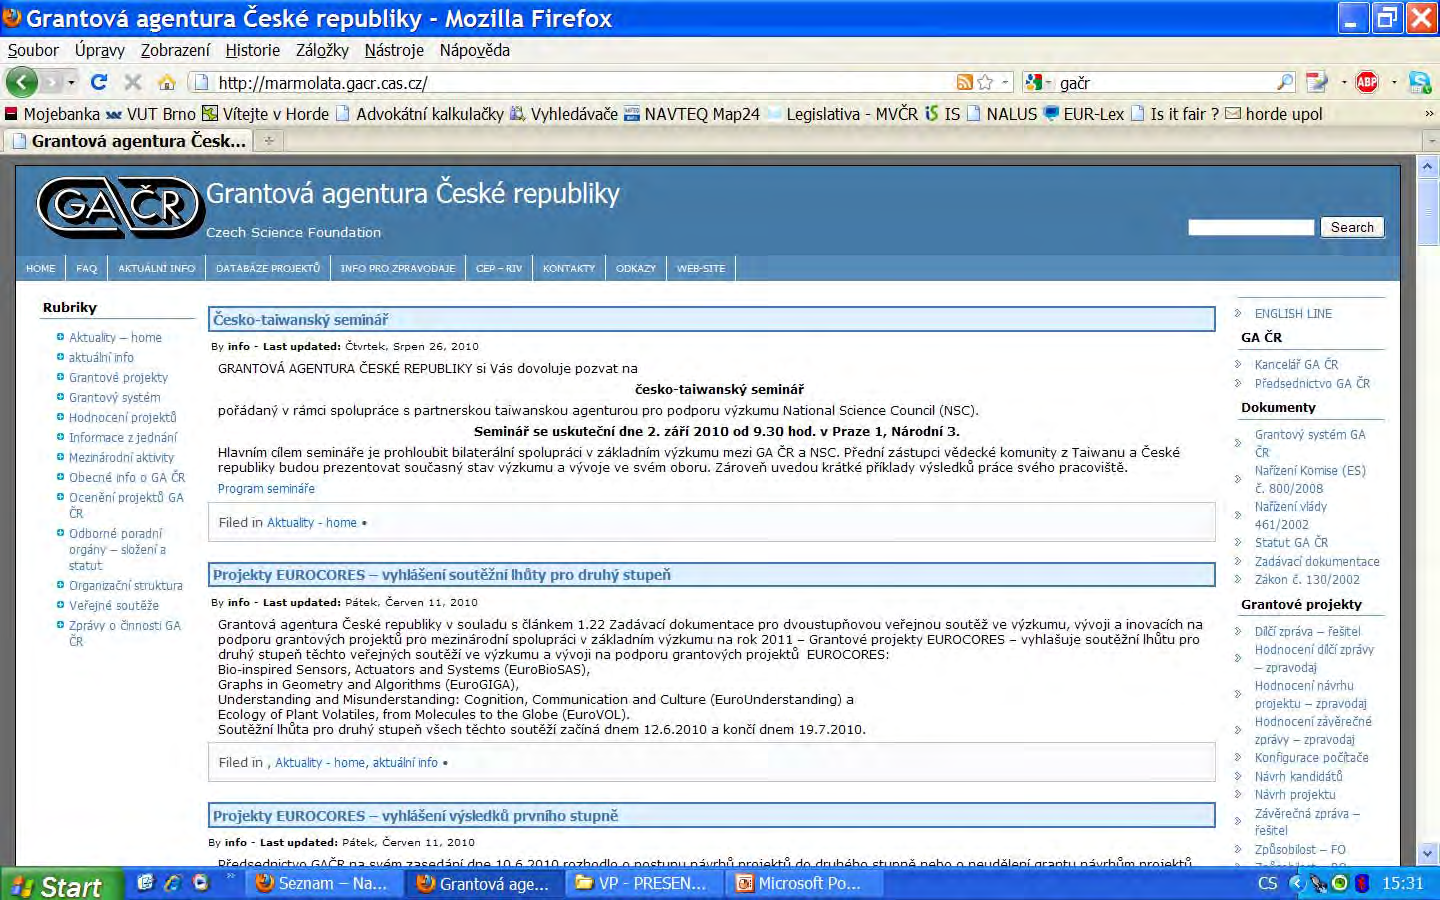Open the Nápověda menu
1440x900 pixels.
(x=474, y=50)
